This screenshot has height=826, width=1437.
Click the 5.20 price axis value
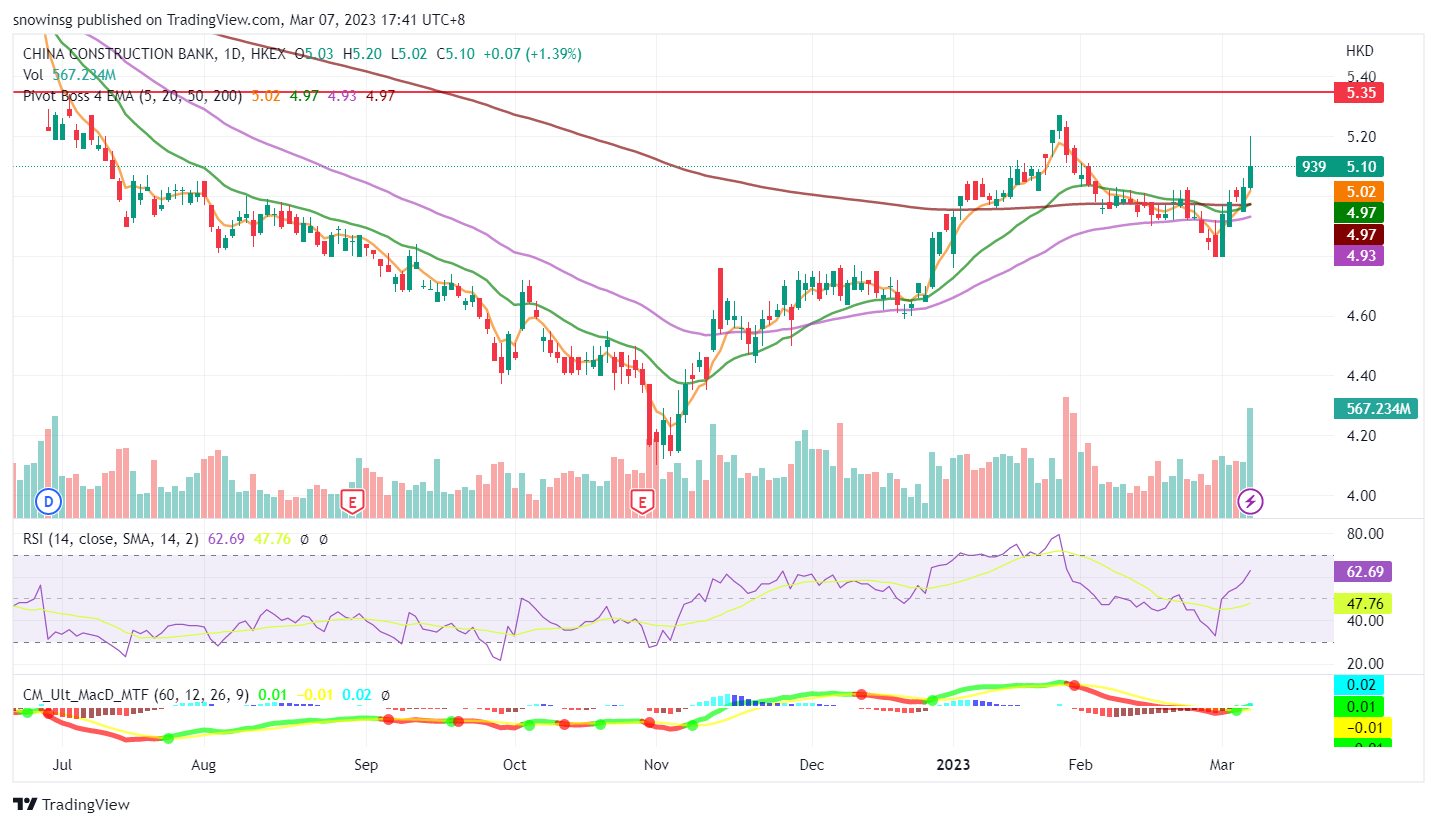1360,137
